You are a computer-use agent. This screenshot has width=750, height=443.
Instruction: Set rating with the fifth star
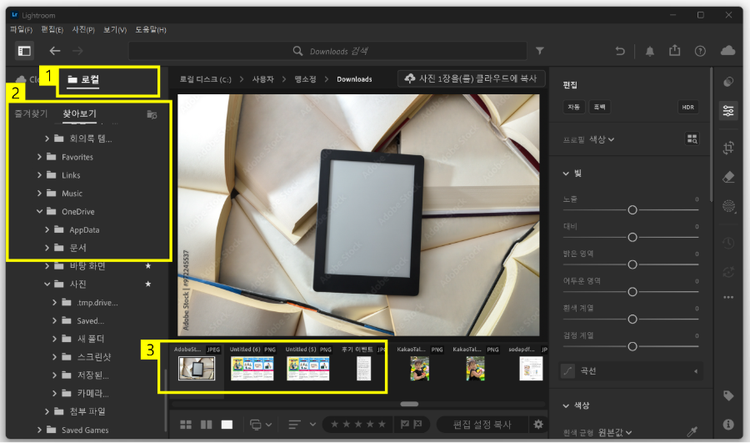click(x=382, y=424)
